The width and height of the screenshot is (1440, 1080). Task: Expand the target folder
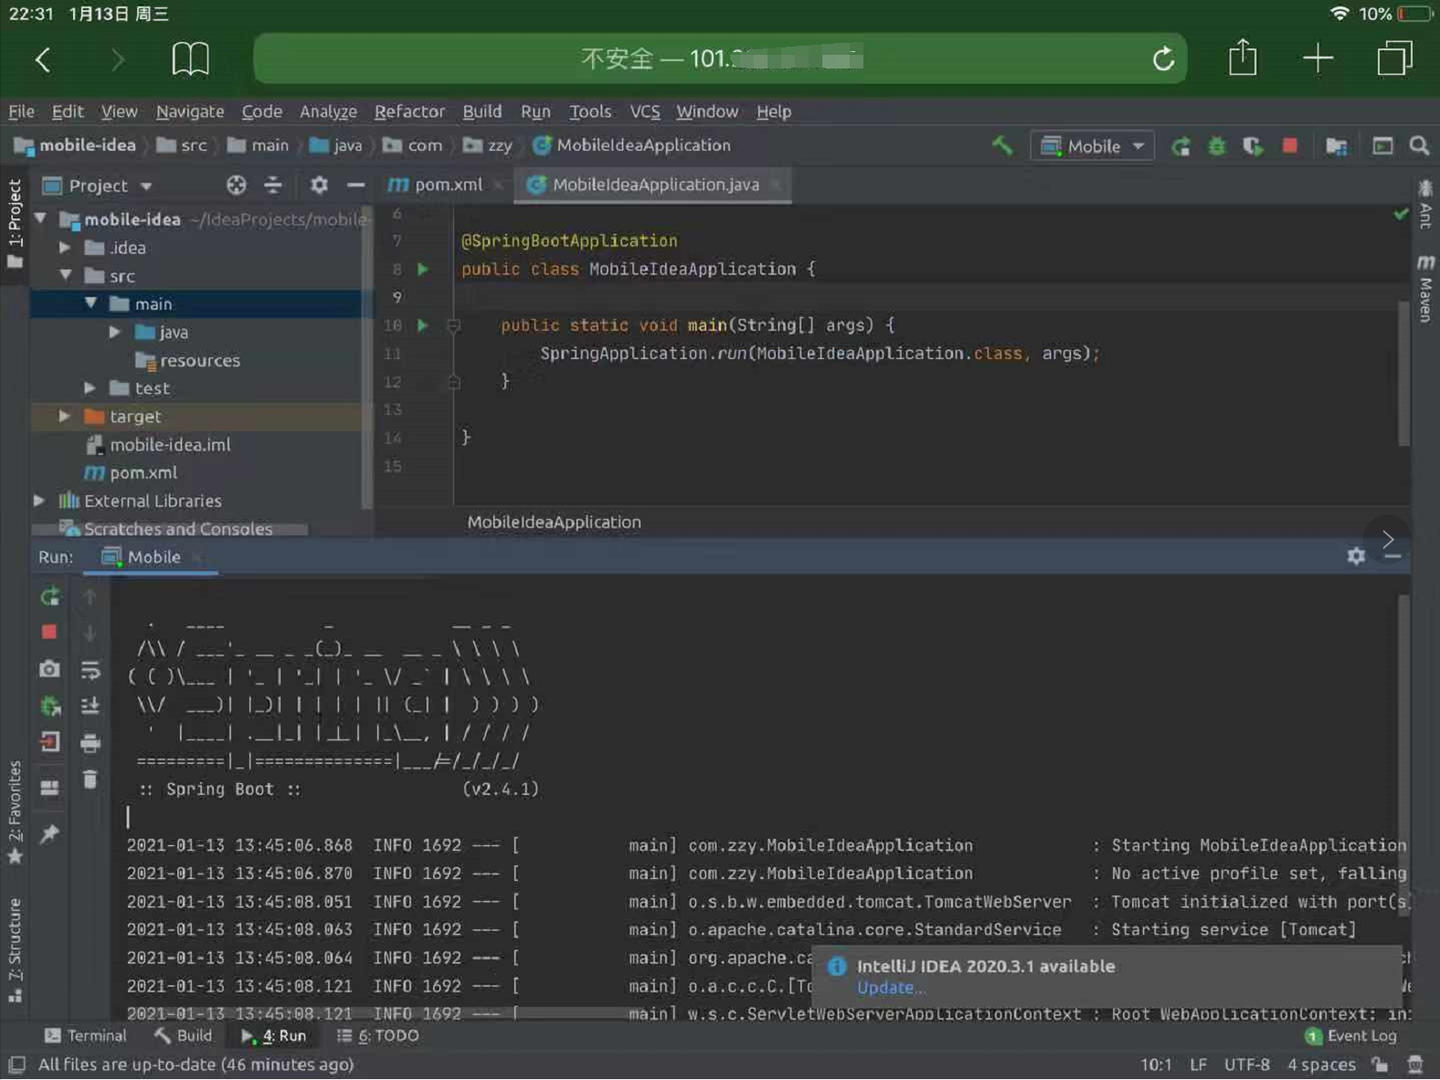(x=64, y=416)
